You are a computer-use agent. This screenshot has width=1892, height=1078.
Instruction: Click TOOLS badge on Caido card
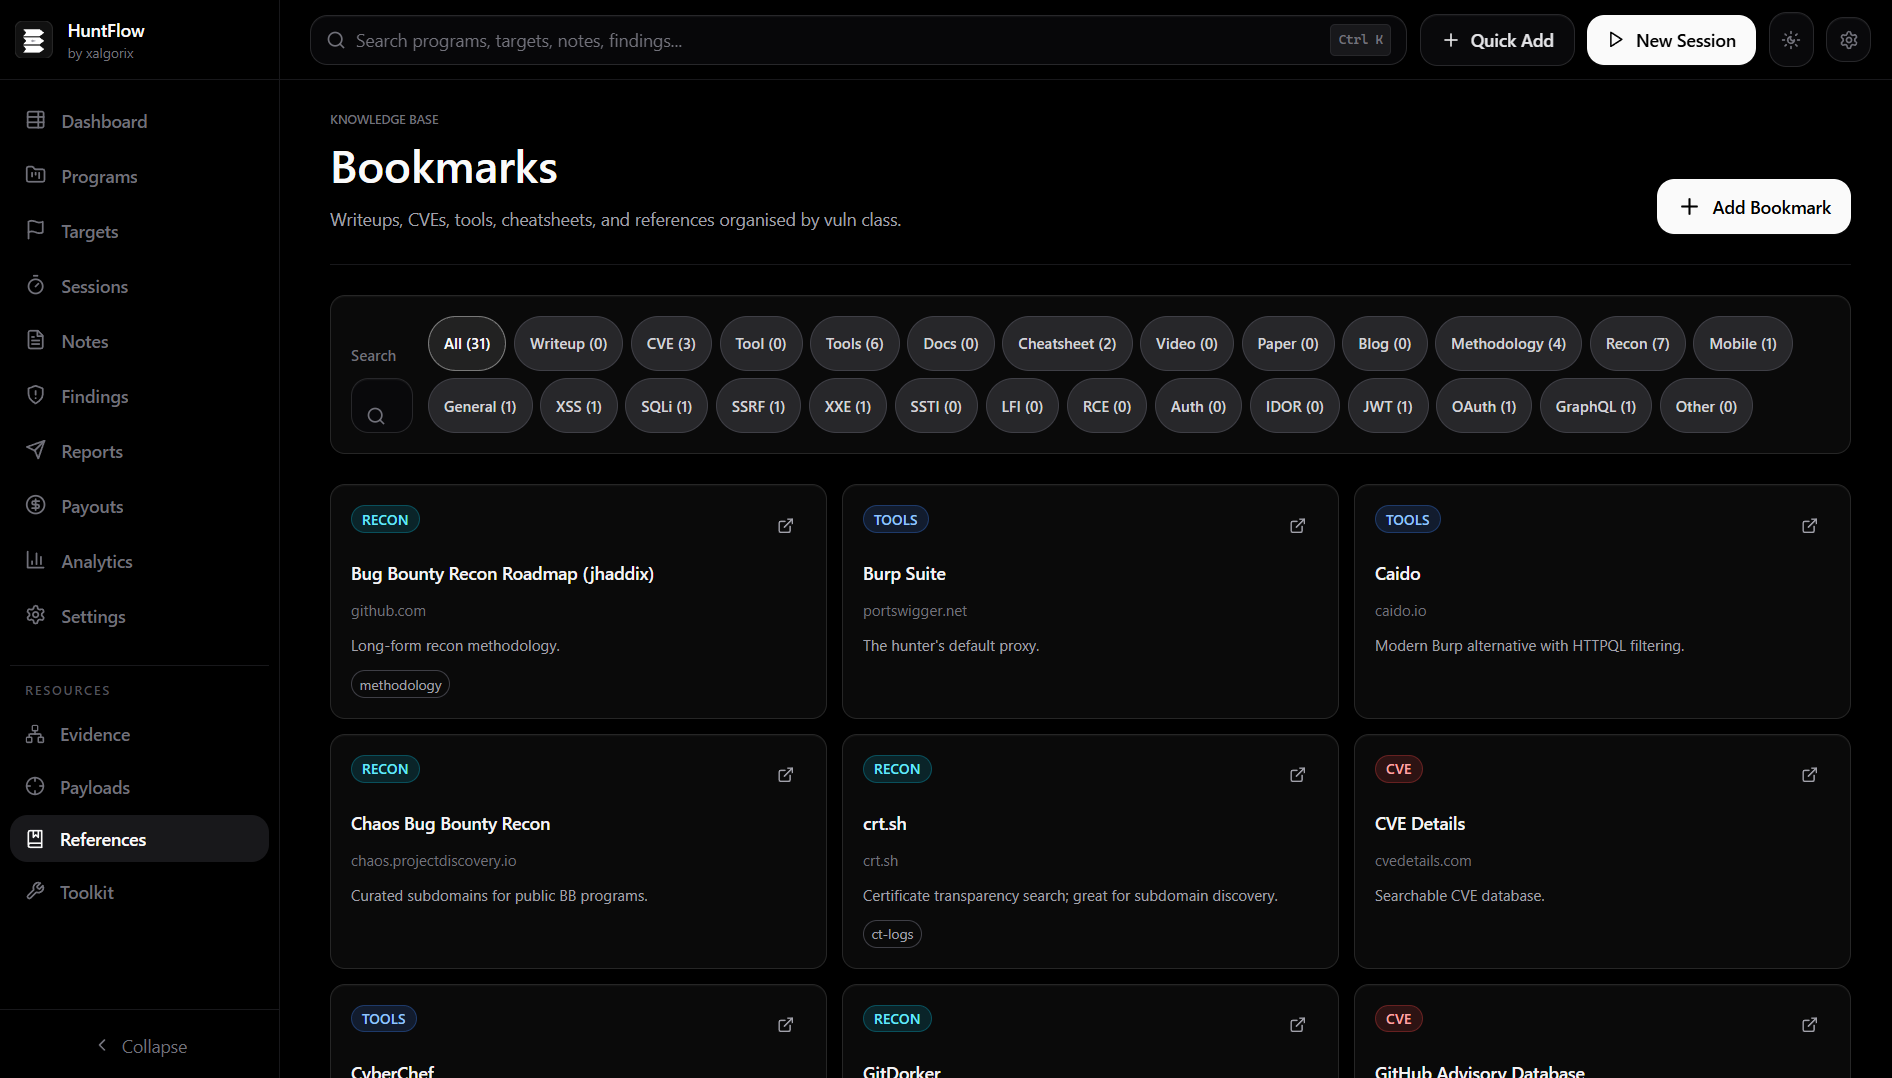tap(1407, 520)
